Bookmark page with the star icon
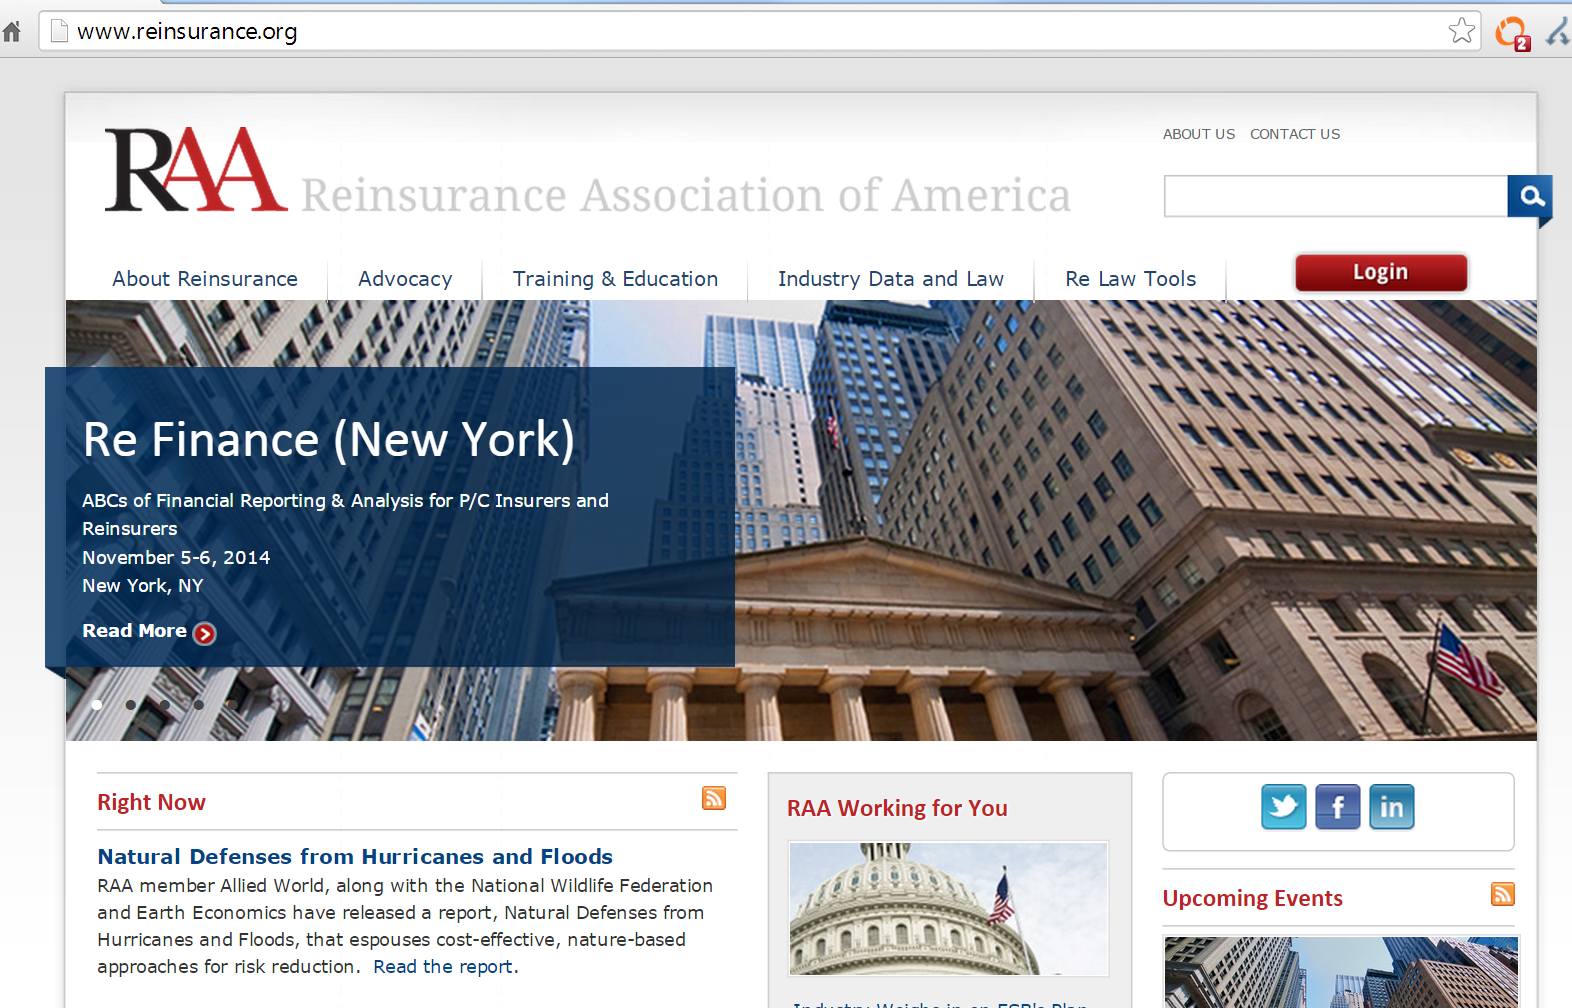The height and width of the screenshot is (1008, 1572). coord(1461,31)
